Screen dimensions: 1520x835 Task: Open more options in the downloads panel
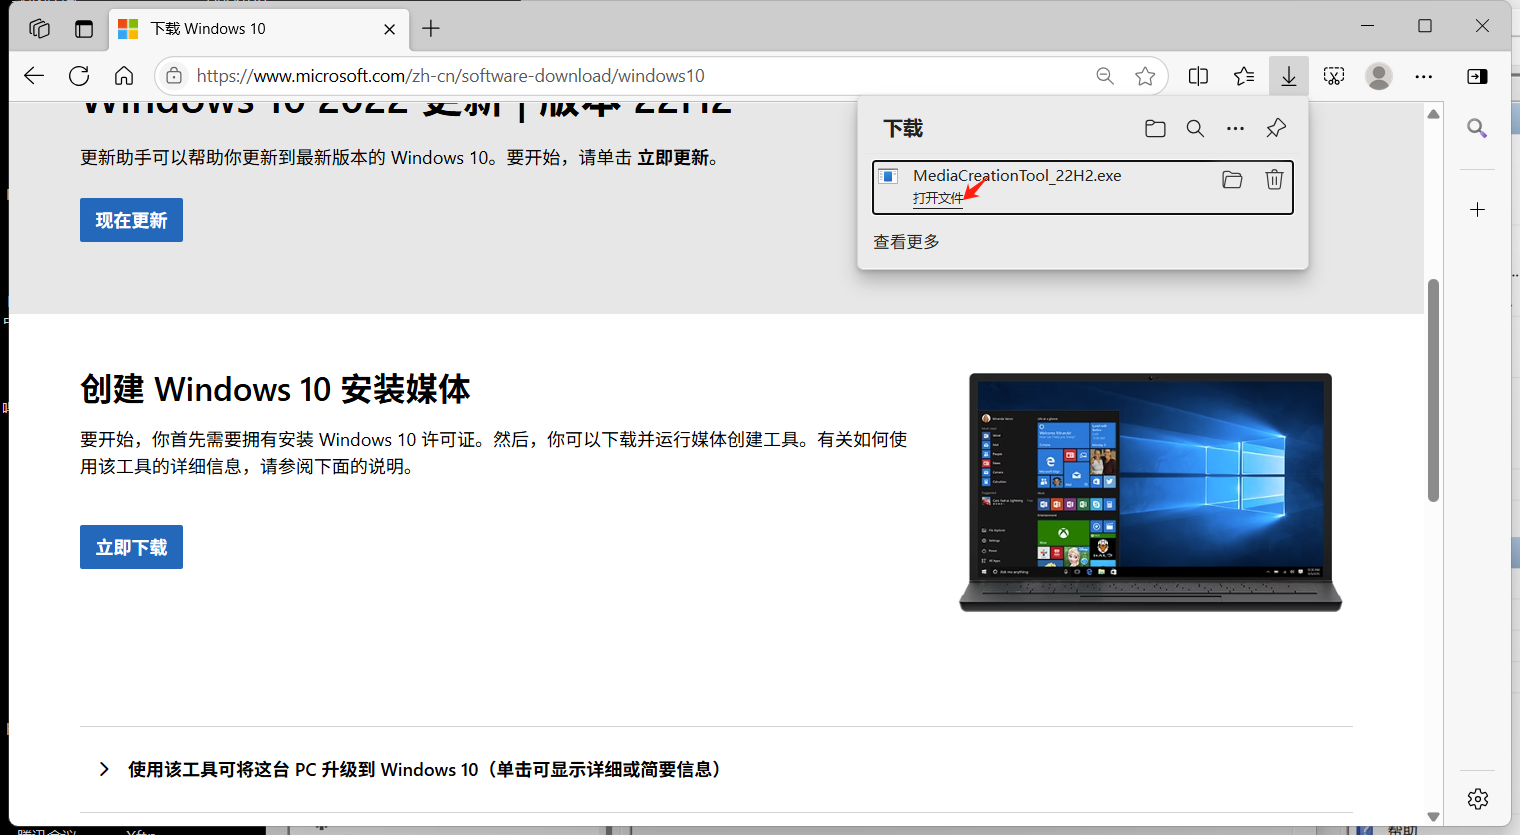1236,128
